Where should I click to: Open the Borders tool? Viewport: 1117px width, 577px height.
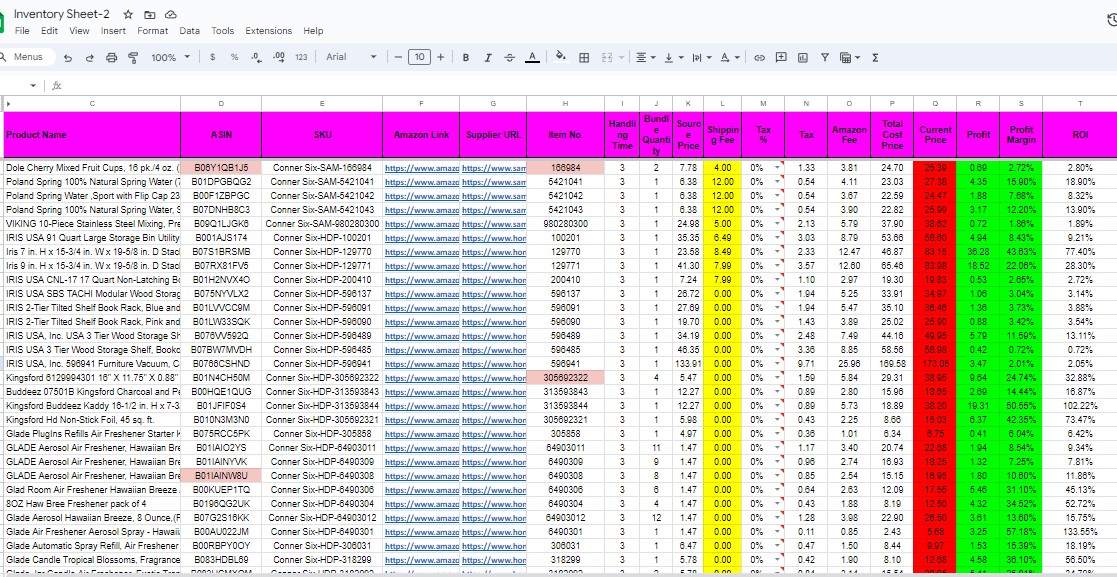coord(584,58)
